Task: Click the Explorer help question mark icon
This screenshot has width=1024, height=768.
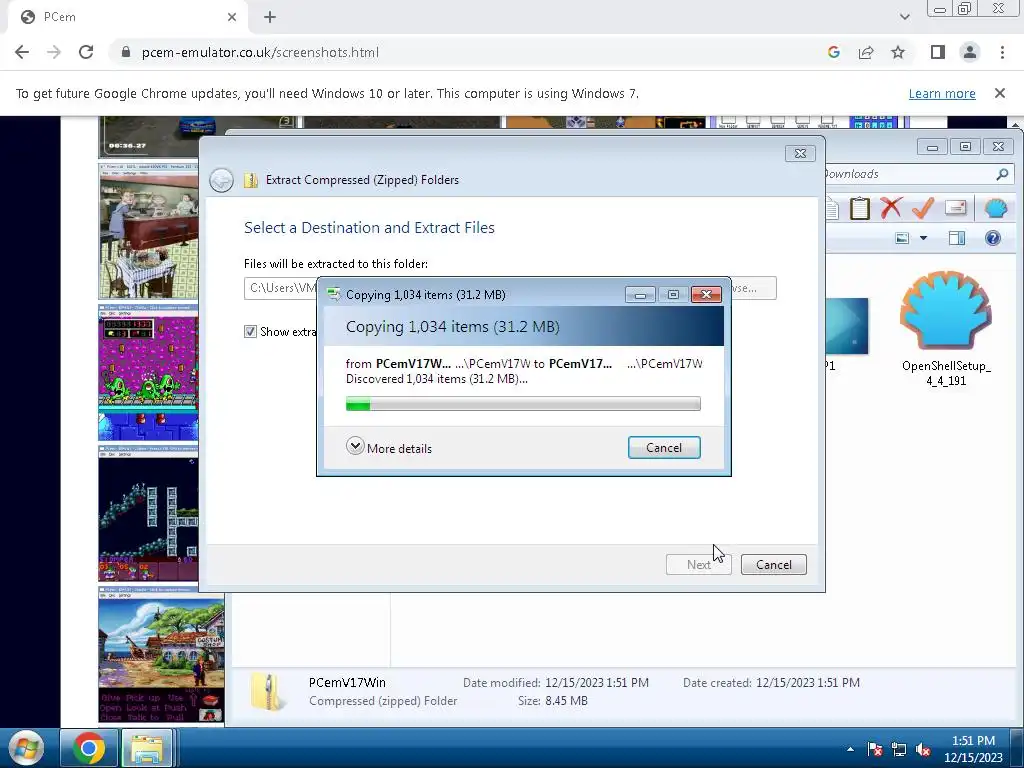Action: click(x=993, y=238)
